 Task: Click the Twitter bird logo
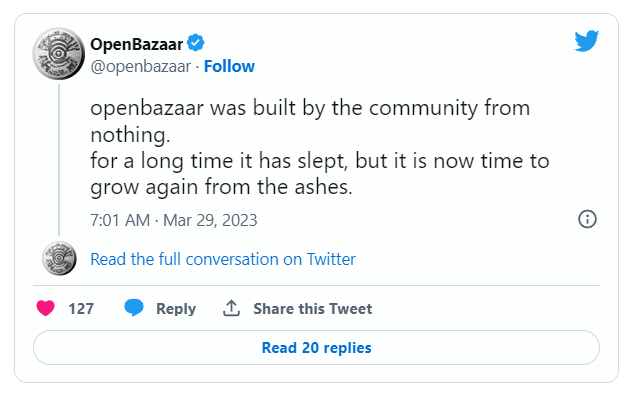587,41
